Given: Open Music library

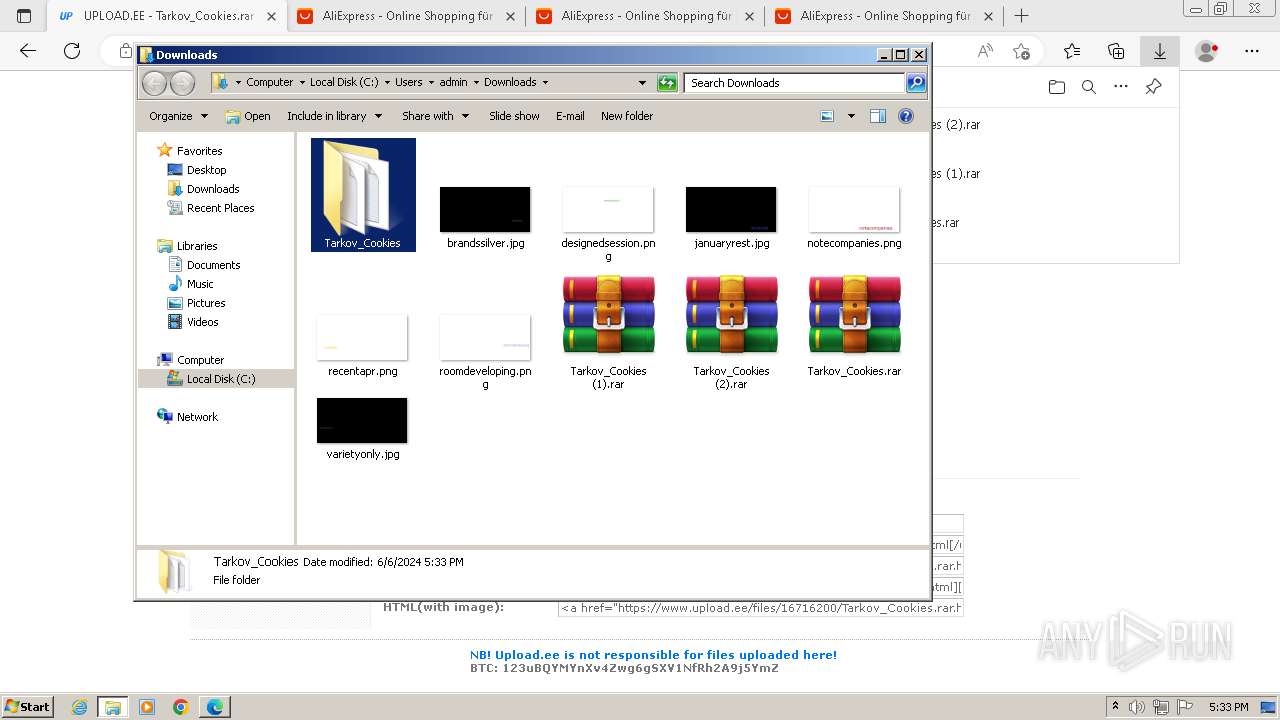Looking at the screenshot, I should 200,284.
